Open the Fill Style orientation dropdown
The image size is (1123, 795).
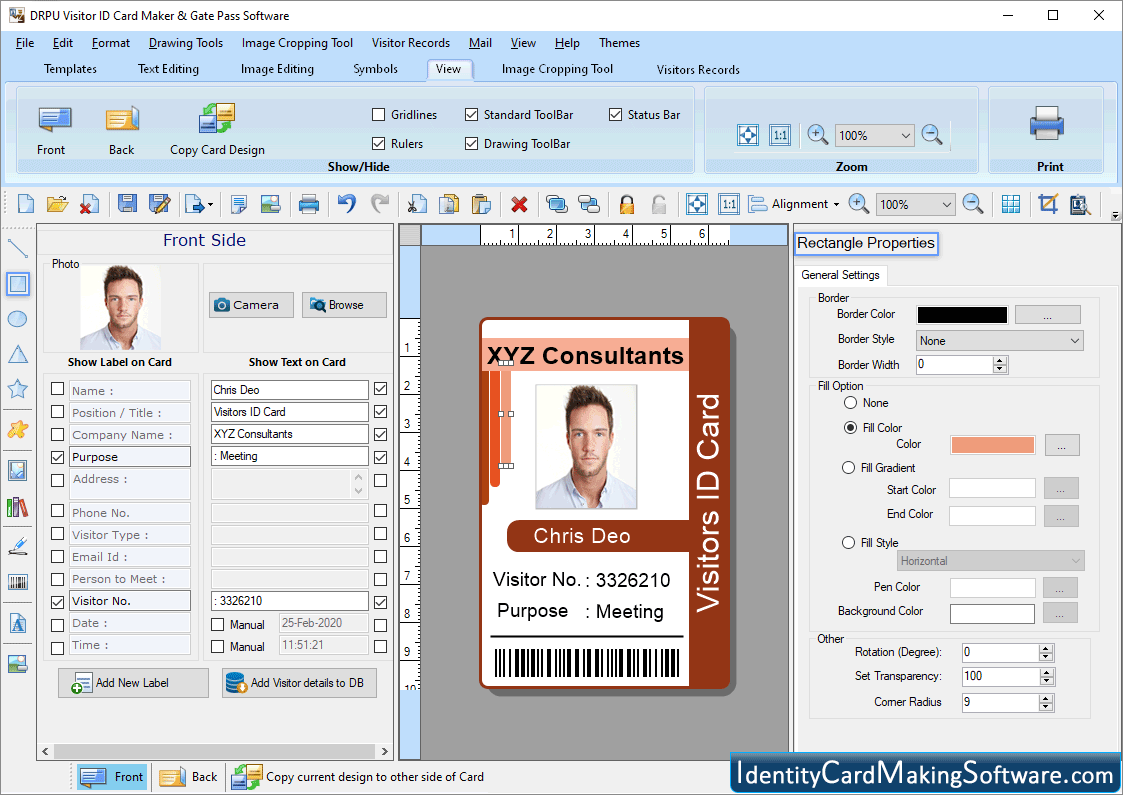tap(990, 560)
